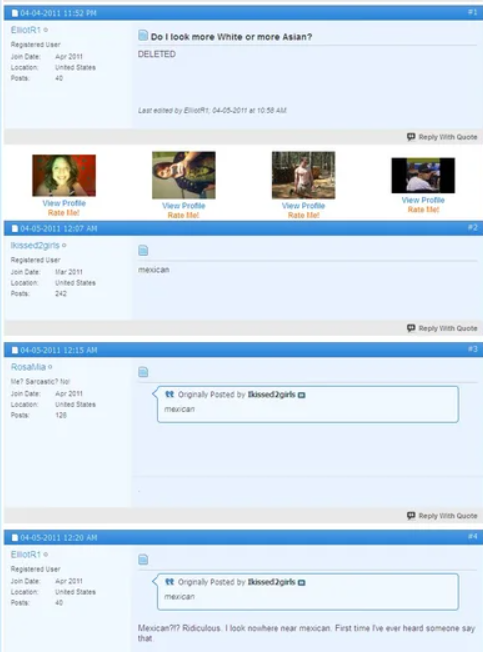This screenshot has height=652, width=483.
Task: Open post permalink #3
Action: point(472,349)
